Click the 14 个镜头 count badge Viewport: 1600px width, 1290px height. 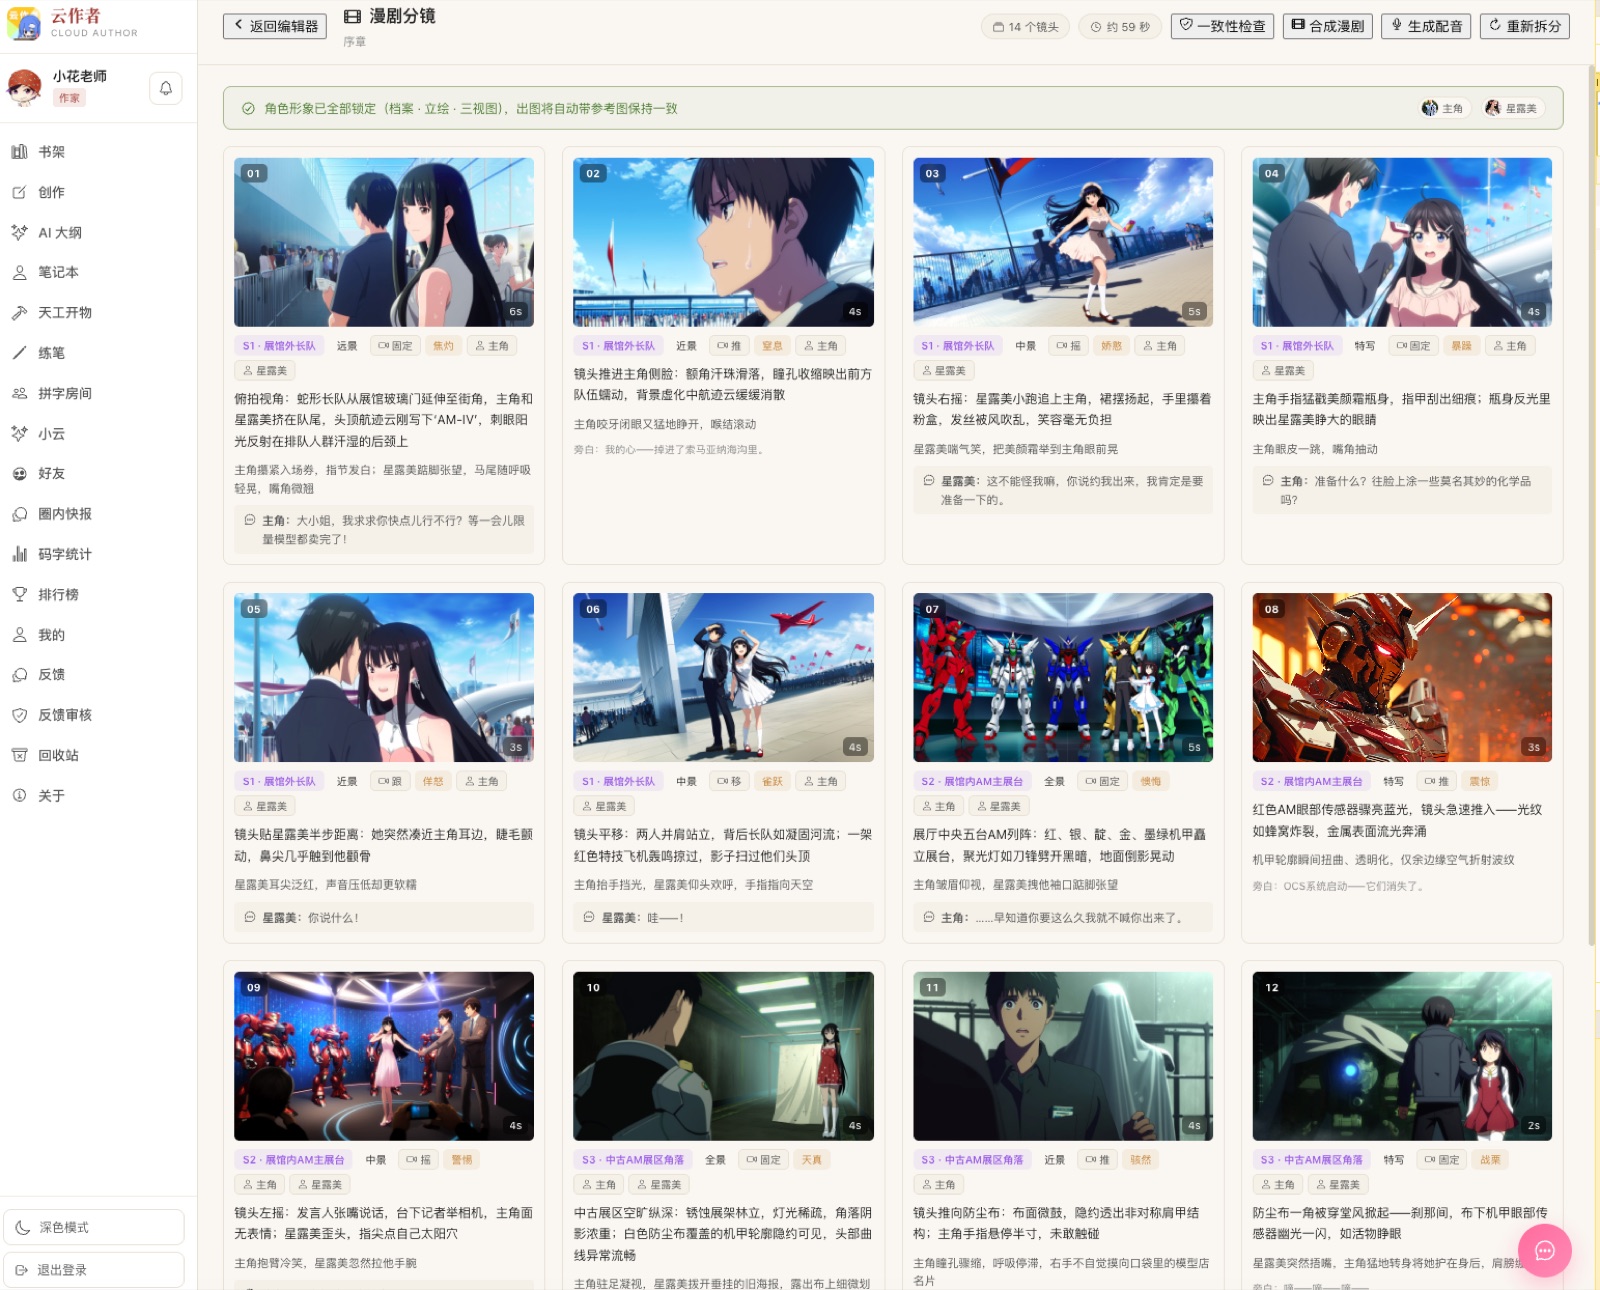point(1025,27)
